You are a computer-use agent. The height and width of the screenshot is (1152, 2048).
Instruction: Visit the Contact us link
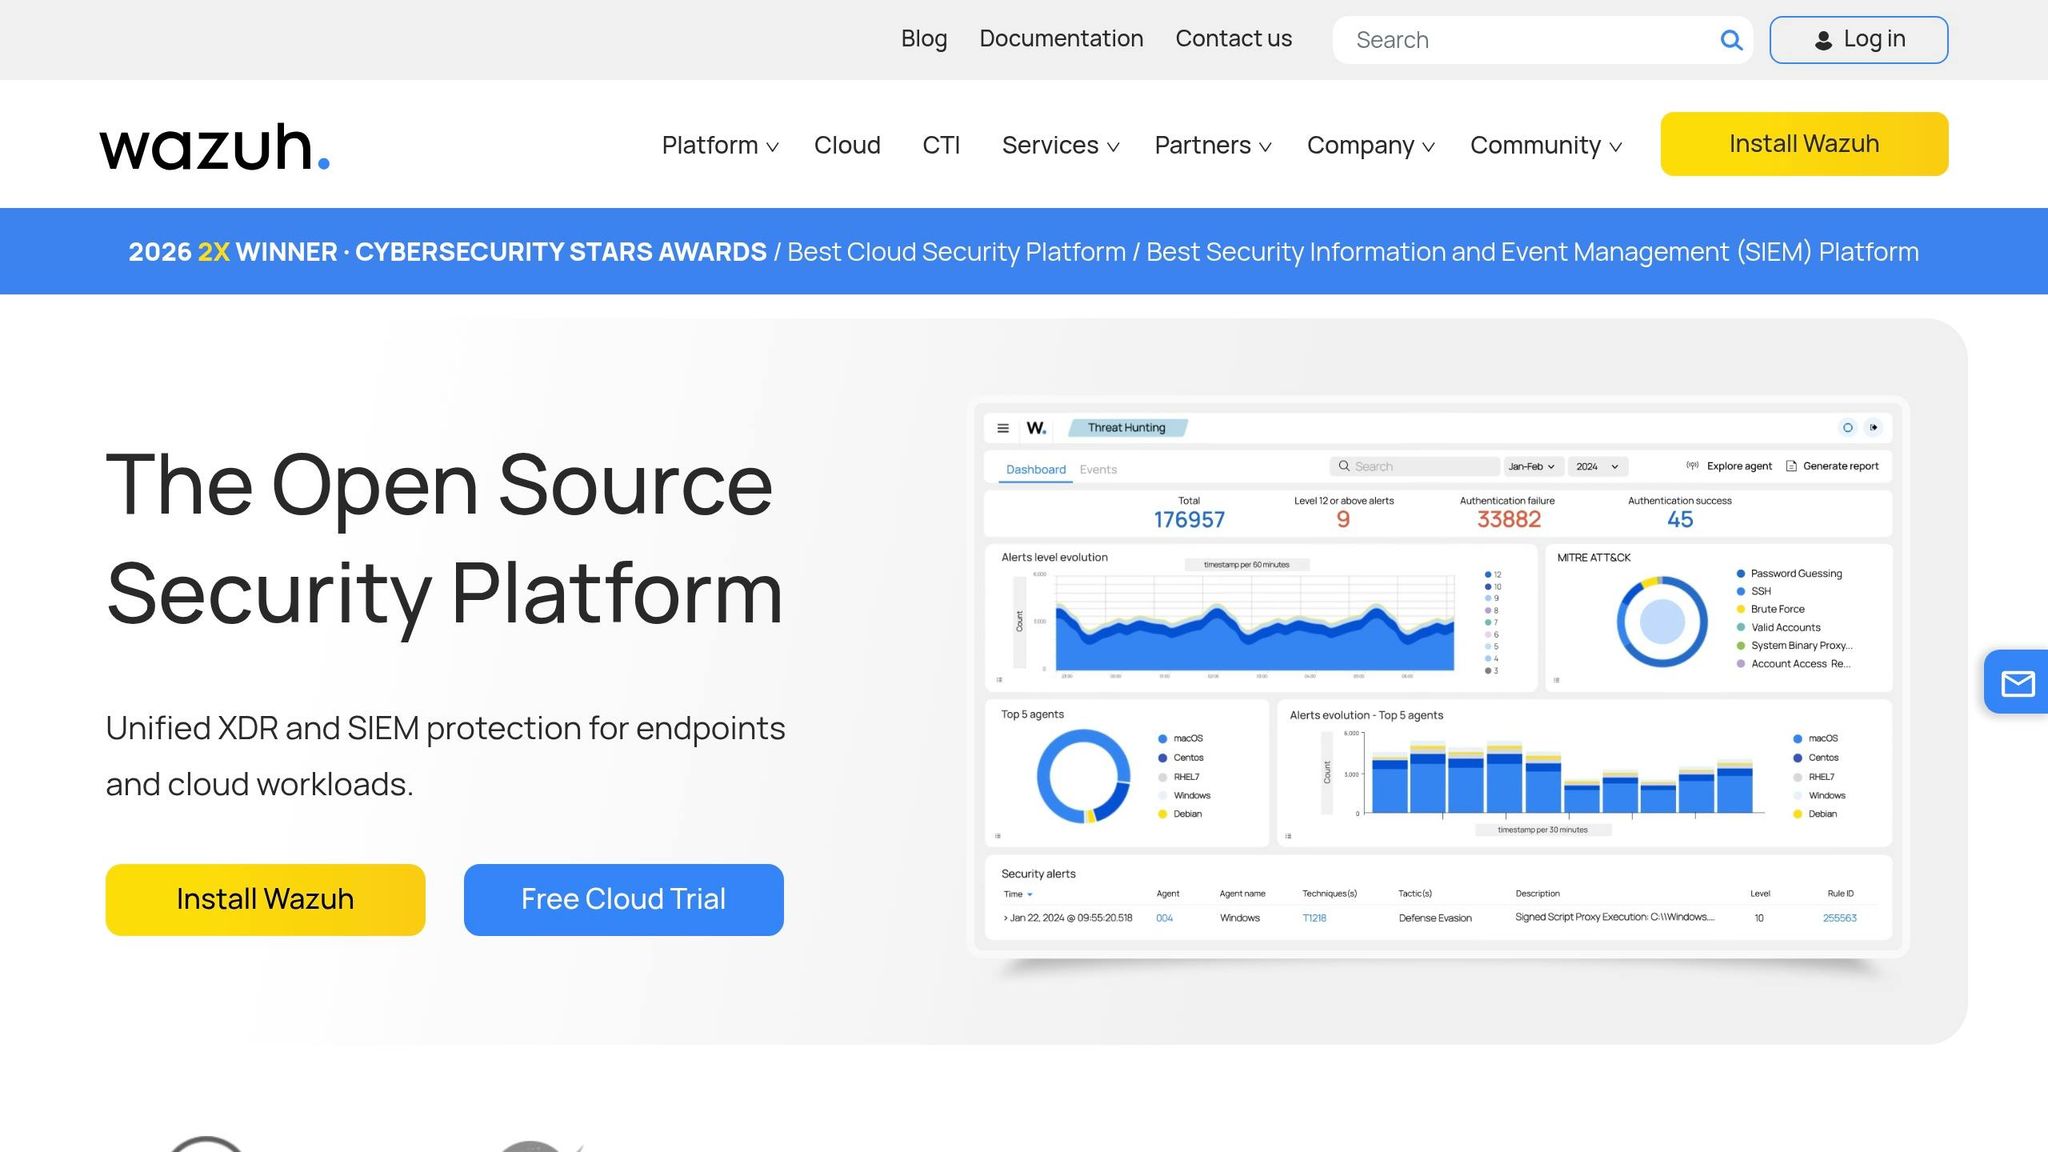click(1233, 39)
